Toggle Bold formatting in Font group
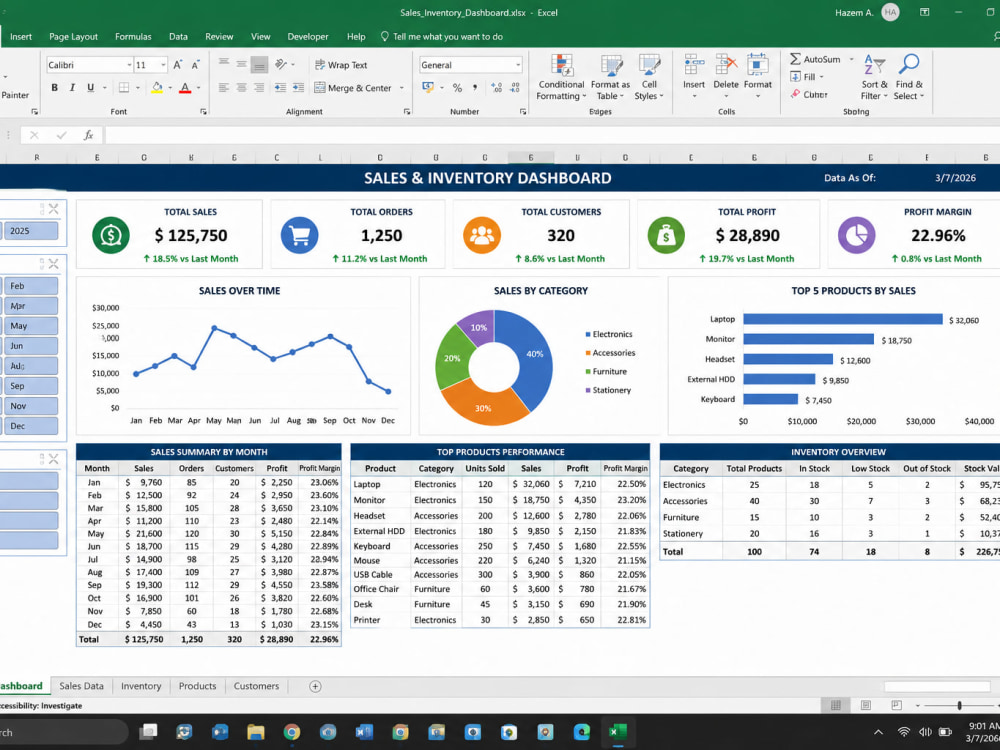Viewport: 1000px width, 750px height. (55, 88)
